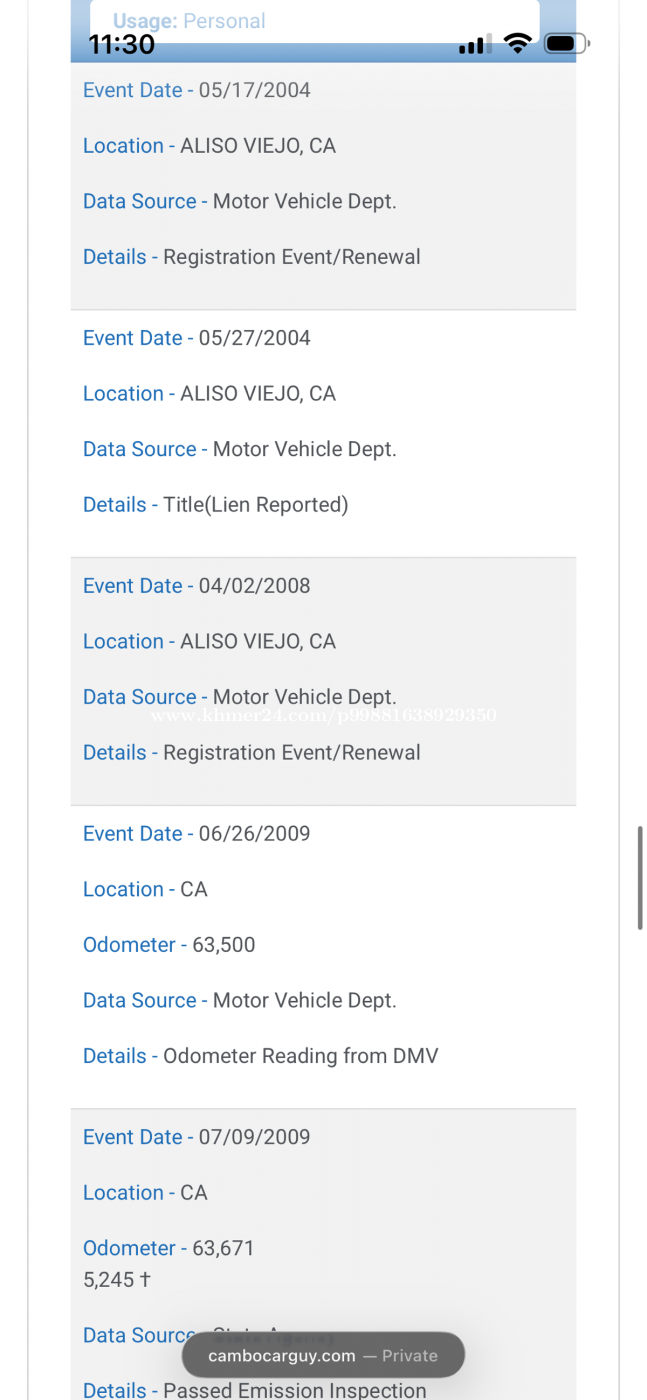Tap the Event Date 06/26/2009 entry
The width and height of the screenshot is (647, 1400).
(196, 834)
